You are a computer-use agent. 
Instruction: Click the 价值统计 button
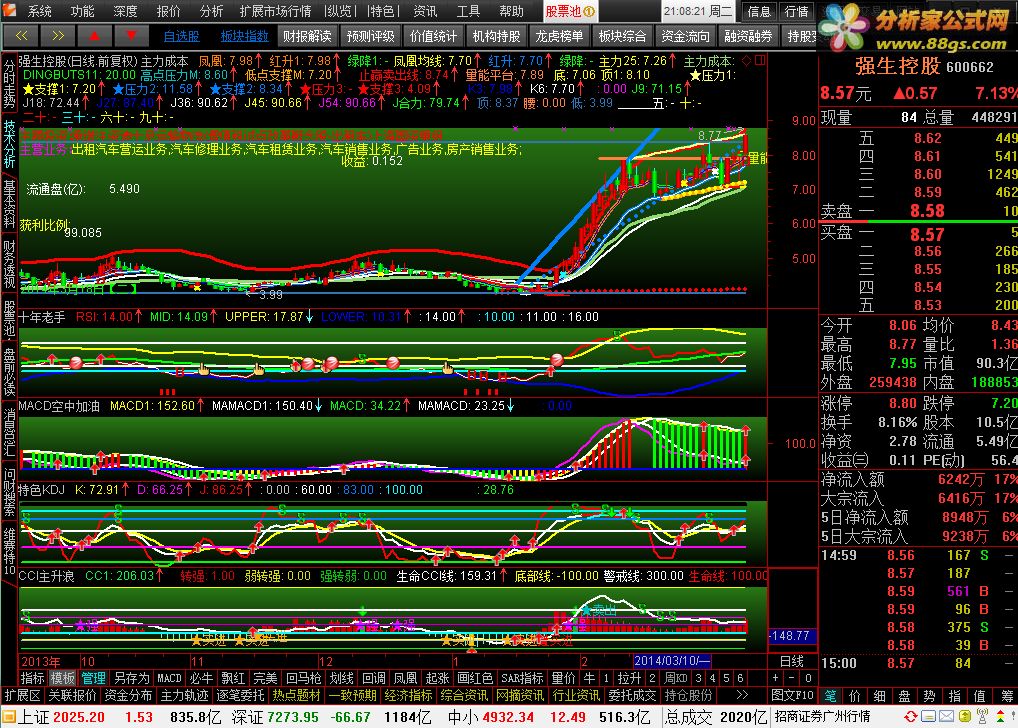pyautogui.click(x=434, y=36)
